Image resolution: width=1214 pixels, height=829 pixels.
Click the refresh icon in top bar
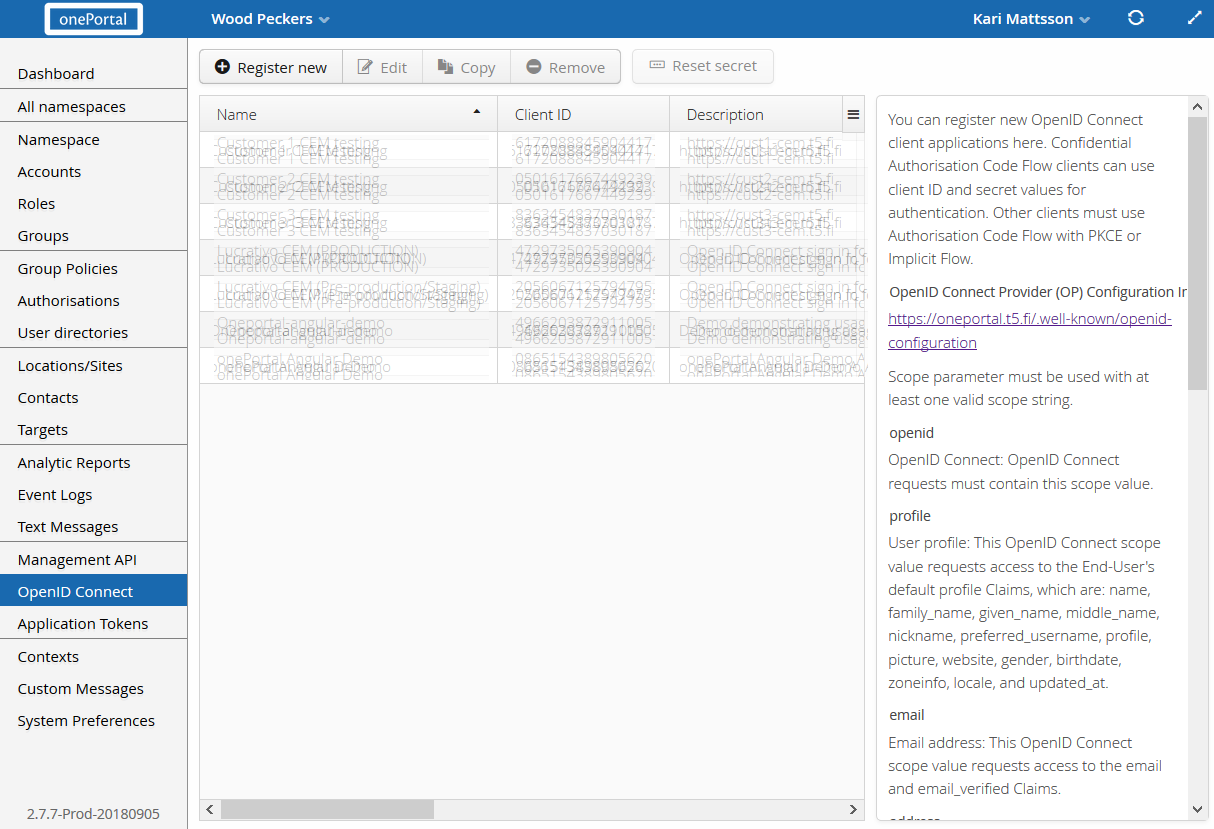(x=1135, y=18)
